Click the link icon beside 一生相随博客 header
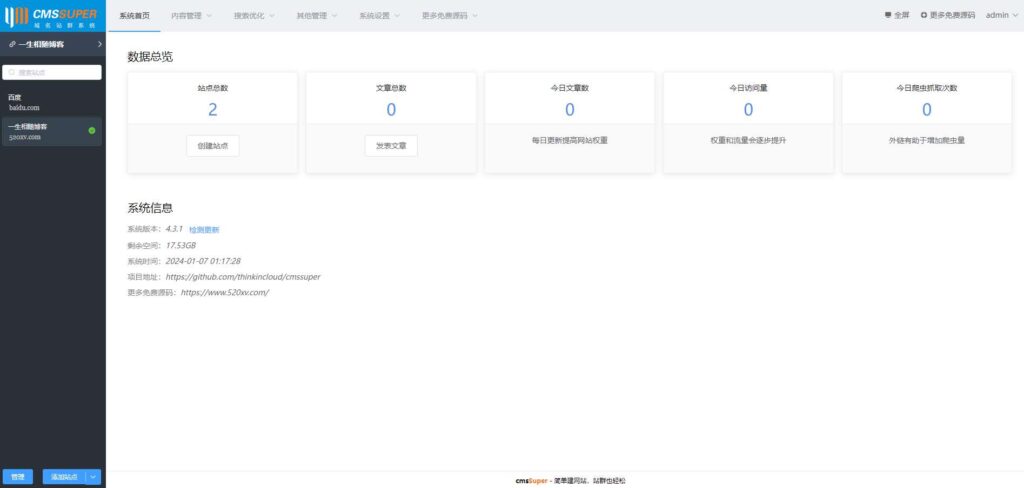This screenshot has height=488, width=1024. click(x=12, y=45)
